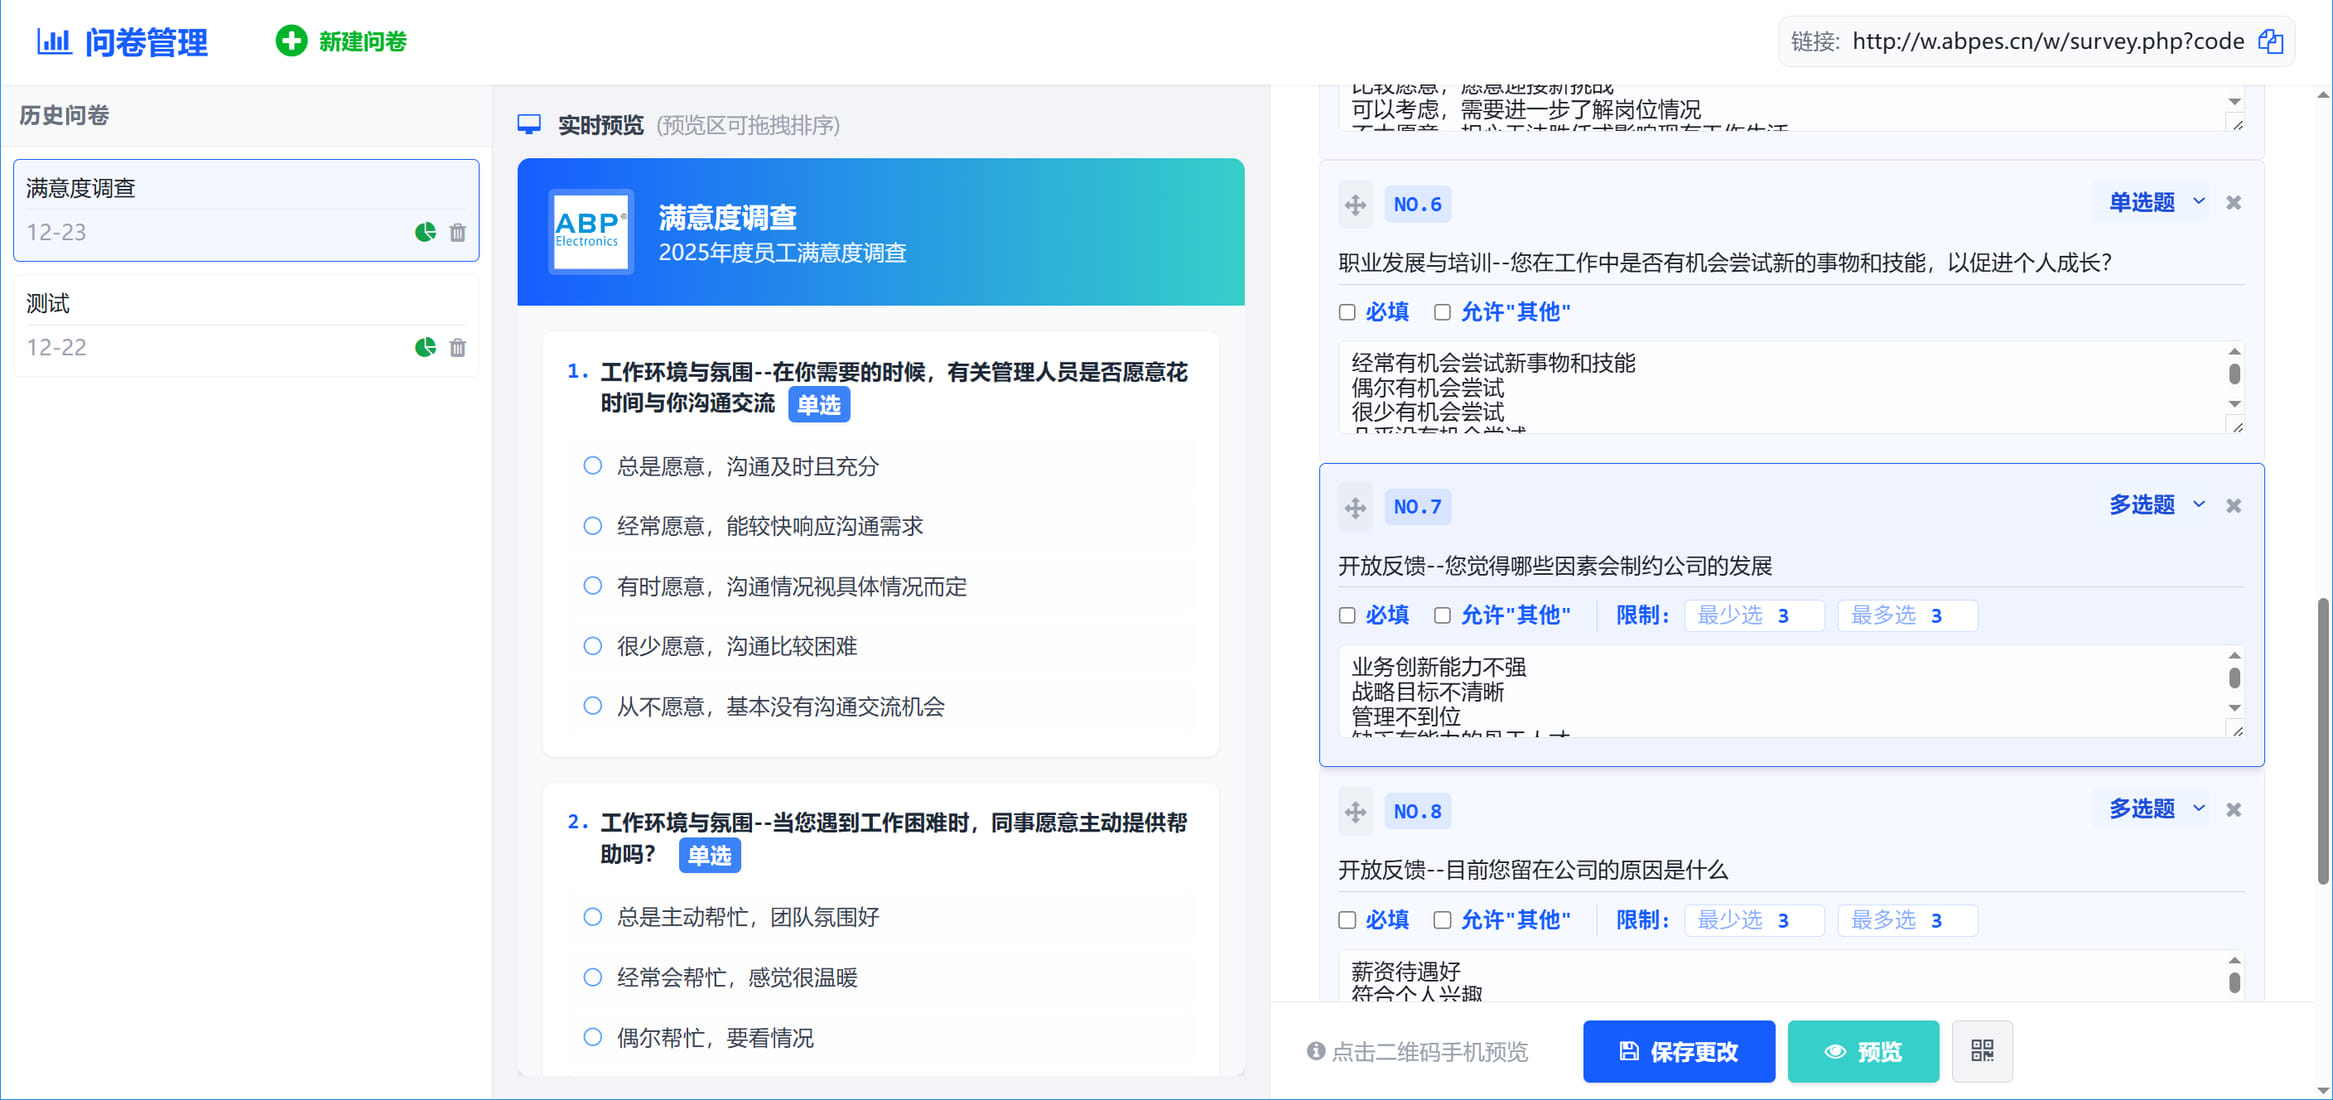
Task: Select radio option 总是愿意，沟通及时且充分
Action: (592, 465)
